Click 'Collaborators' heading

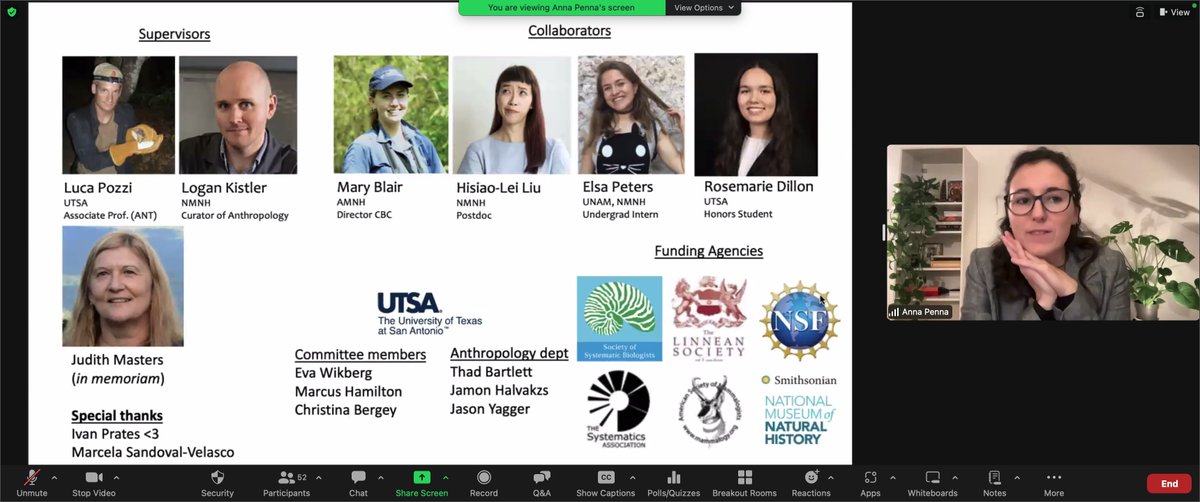click(x=569, y=31)
